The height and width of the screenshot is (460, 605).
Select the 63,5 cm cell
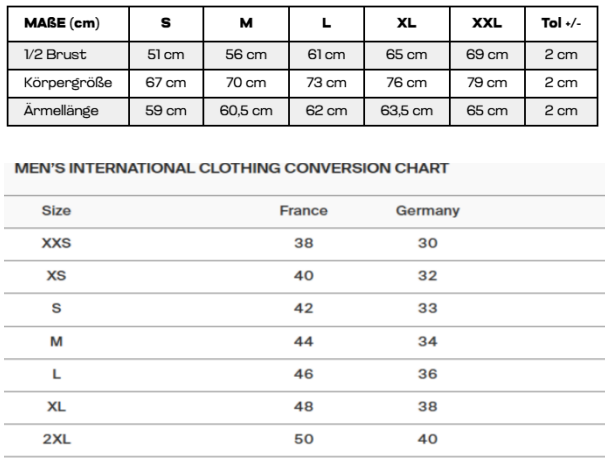[x=406, y=110]
